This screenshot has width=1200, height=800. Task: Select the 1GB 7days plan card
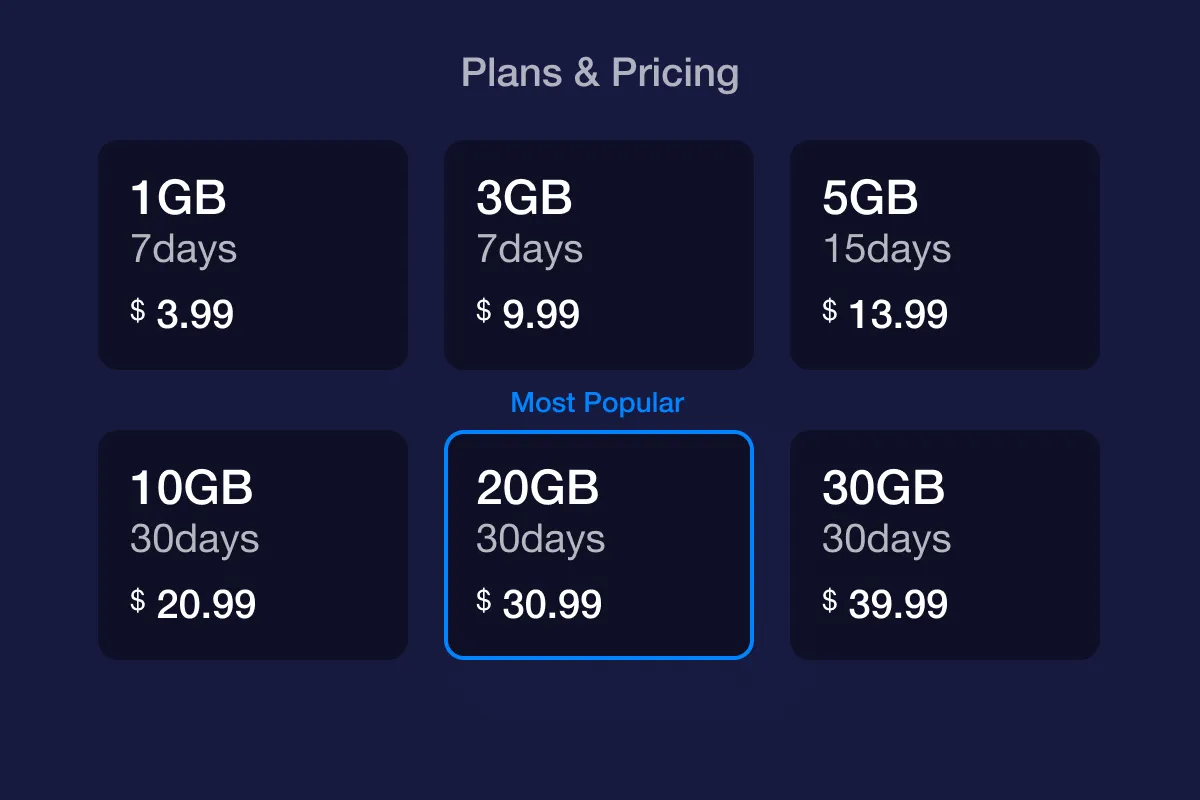(x=252, y=255)
